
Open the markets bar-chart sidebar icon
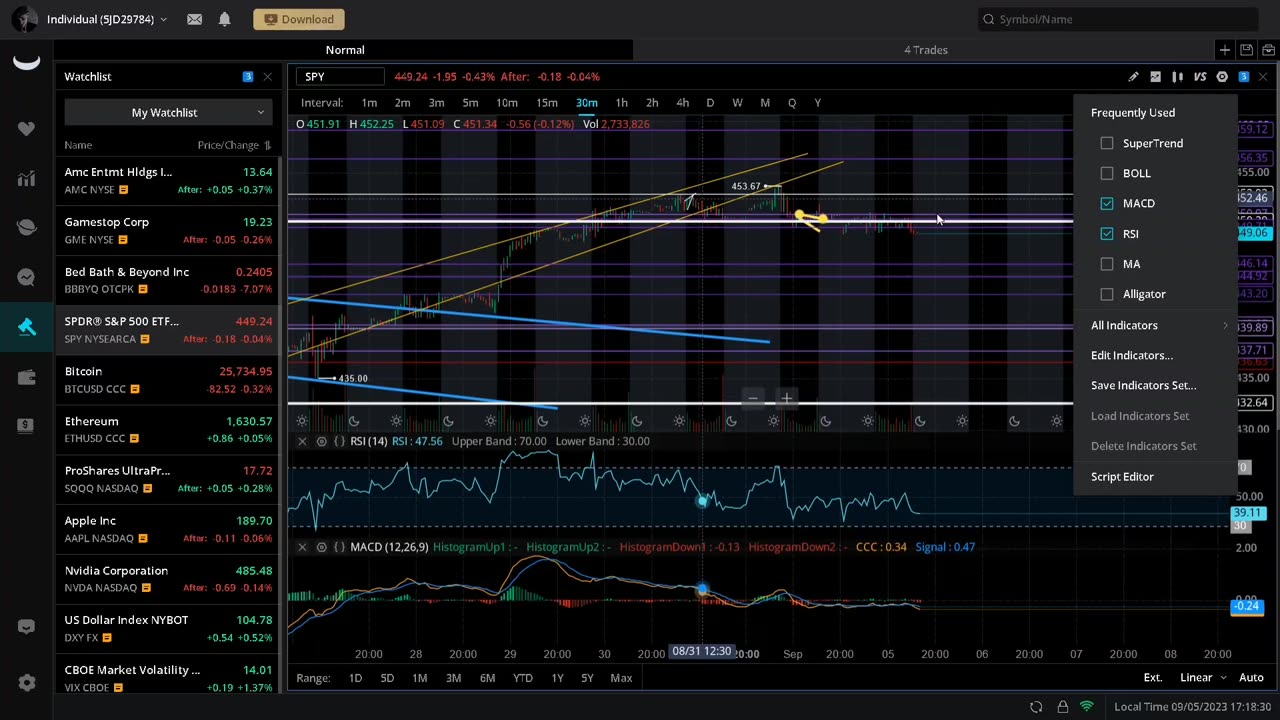coord(26,179)
